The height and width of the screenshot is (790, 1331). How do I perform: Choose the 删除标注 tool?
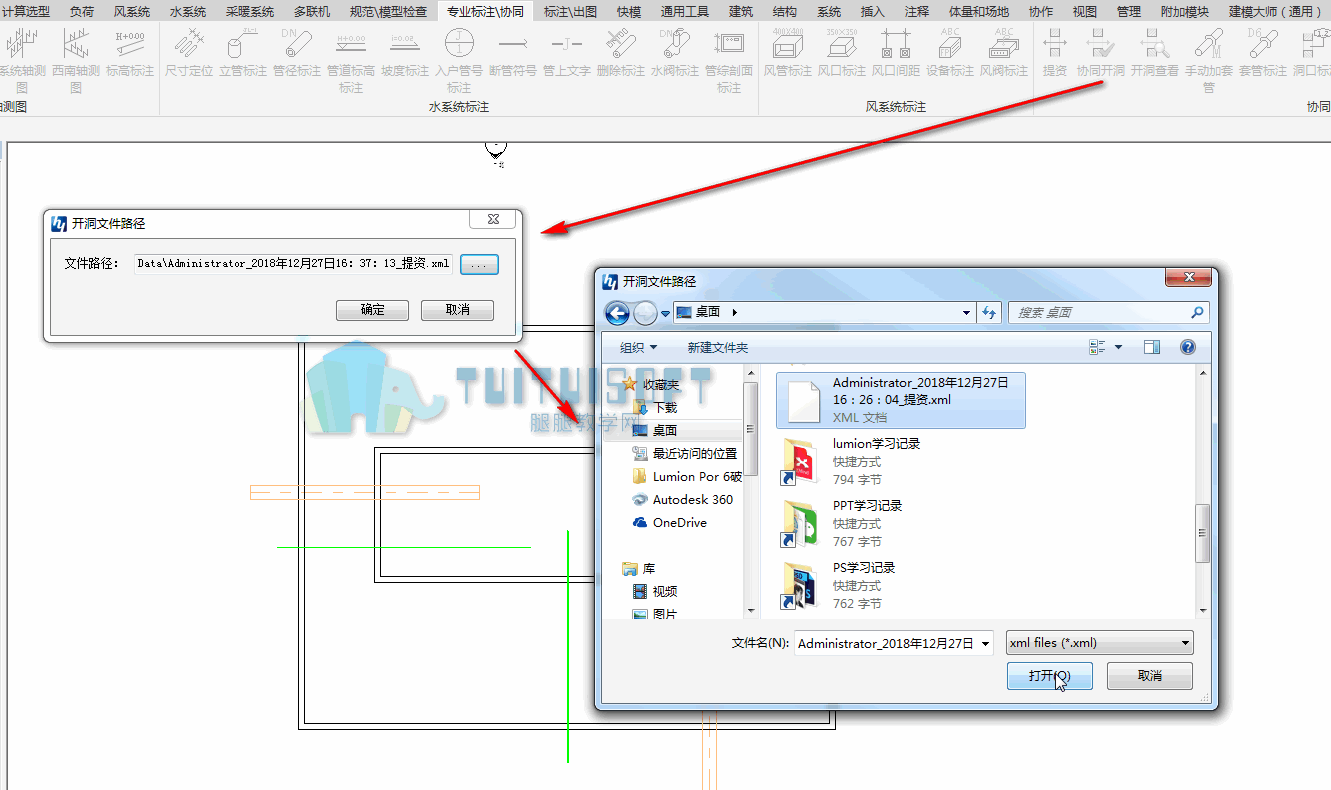[x=621, y=52]
